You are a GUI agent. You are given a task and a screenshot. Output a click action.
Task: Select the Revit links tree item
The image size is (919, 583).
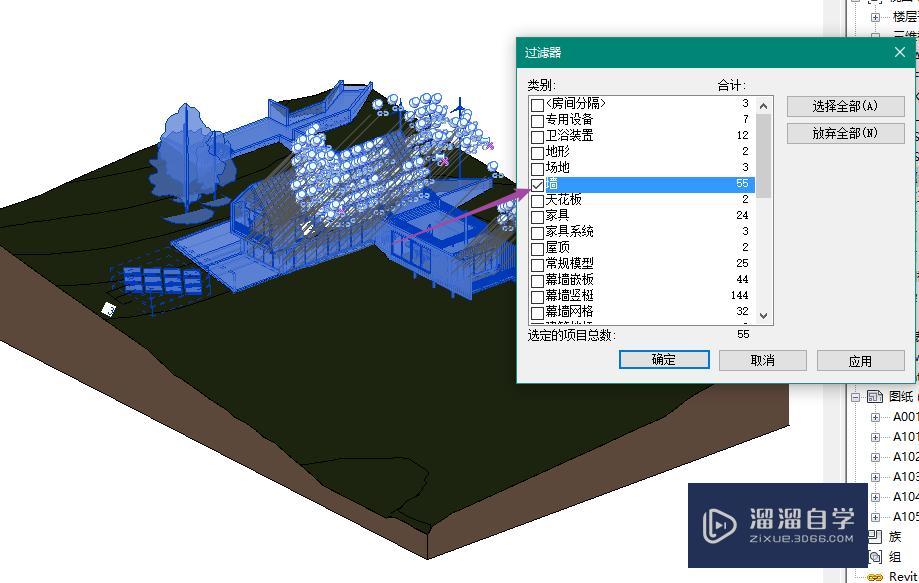pos(903,577)
